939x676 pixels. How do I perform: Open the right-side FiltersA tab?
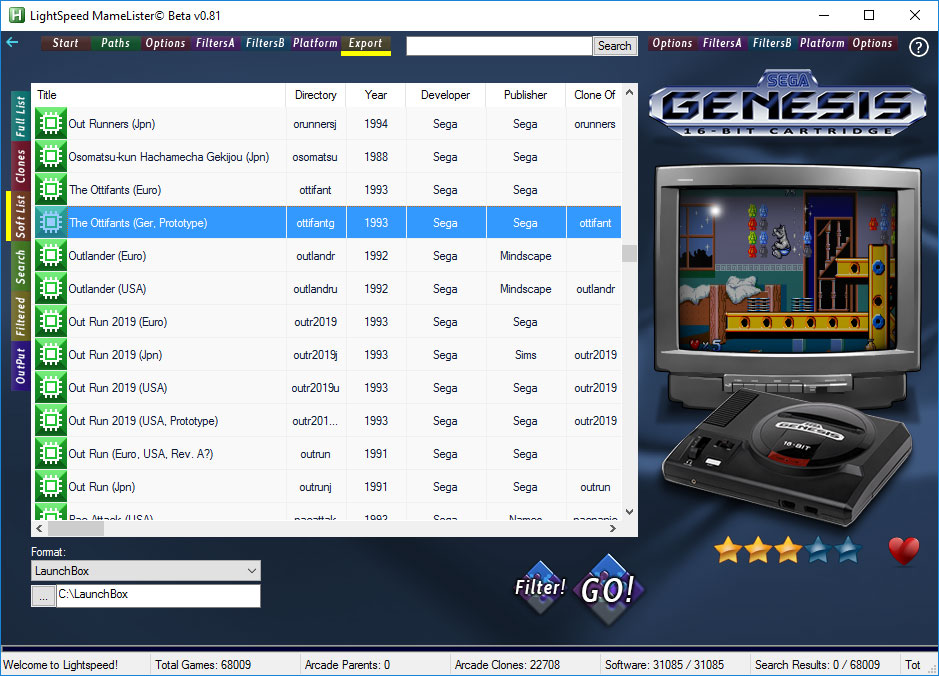point(722,43)
